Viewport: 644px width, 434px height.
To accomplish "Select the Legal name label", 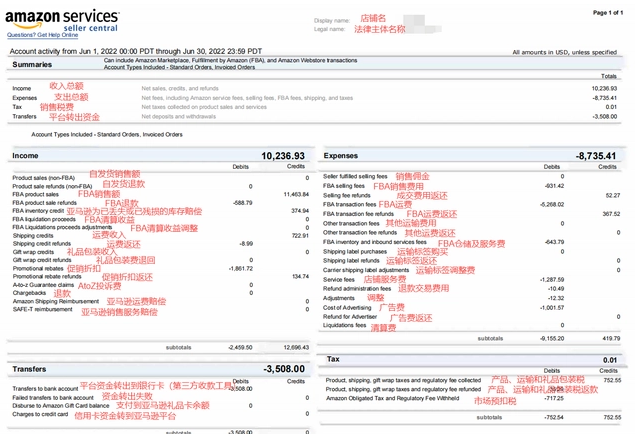I will pos(329,29).
